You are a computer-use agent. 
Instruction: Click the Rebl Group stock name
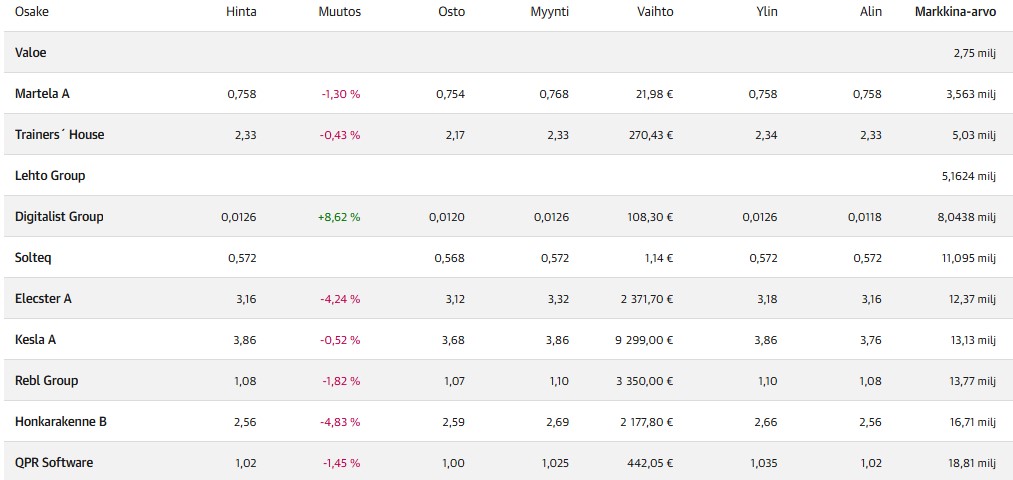click(46, 381)
